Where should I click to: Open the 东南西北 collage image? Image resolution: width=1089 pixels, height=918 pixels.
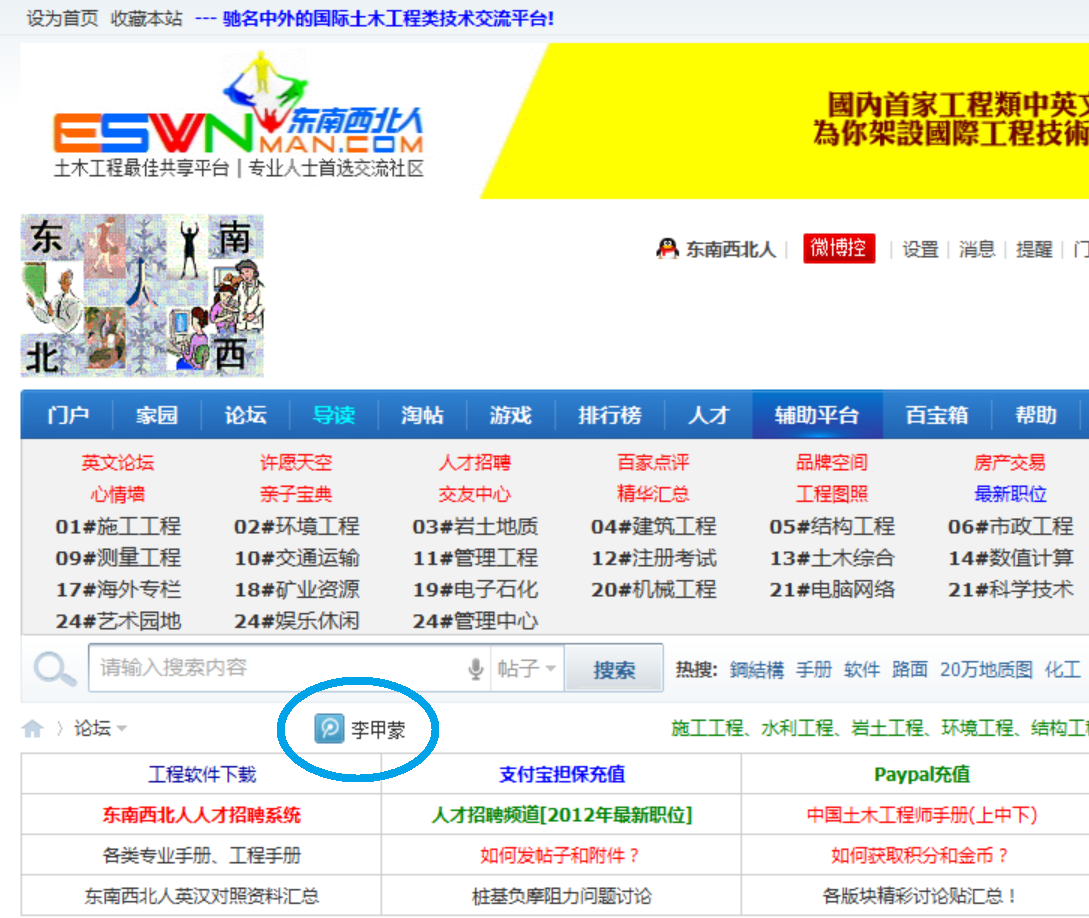(x=142, y=296)
